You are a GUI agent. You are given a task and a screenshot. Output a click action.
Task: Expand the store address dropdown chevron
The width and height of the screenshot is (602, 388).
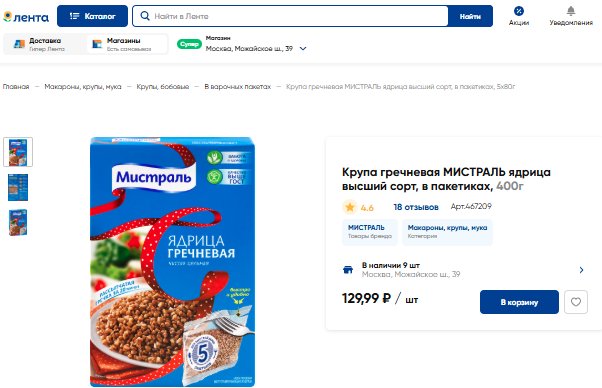(x=303, y=49)
